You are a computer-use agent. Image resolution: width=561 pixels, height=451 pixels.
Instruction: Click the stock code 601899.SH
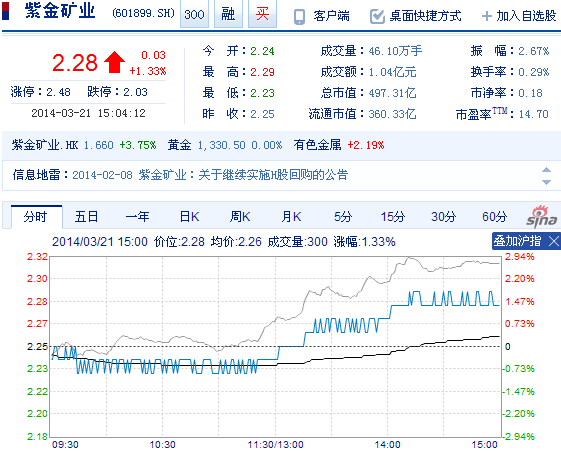(x=143, y=14)
